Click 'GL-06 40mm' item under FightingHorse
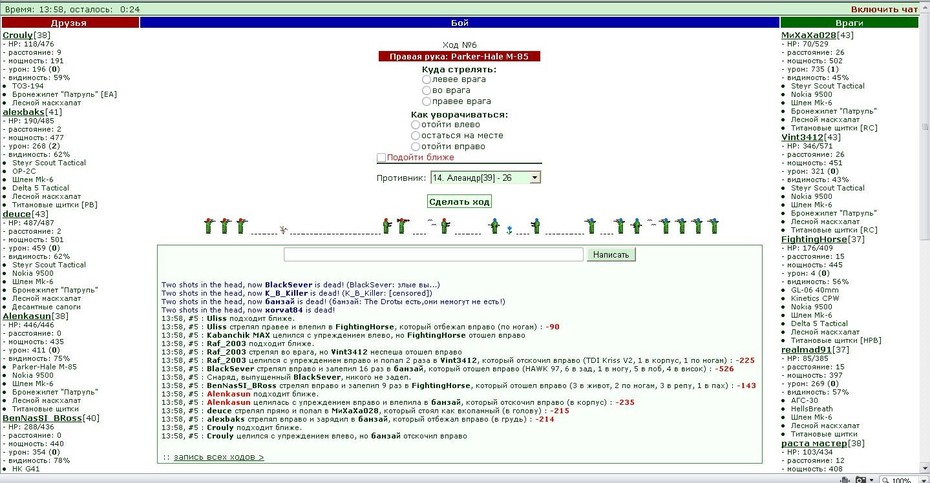930x483 pixels. [x=815, y=290]
